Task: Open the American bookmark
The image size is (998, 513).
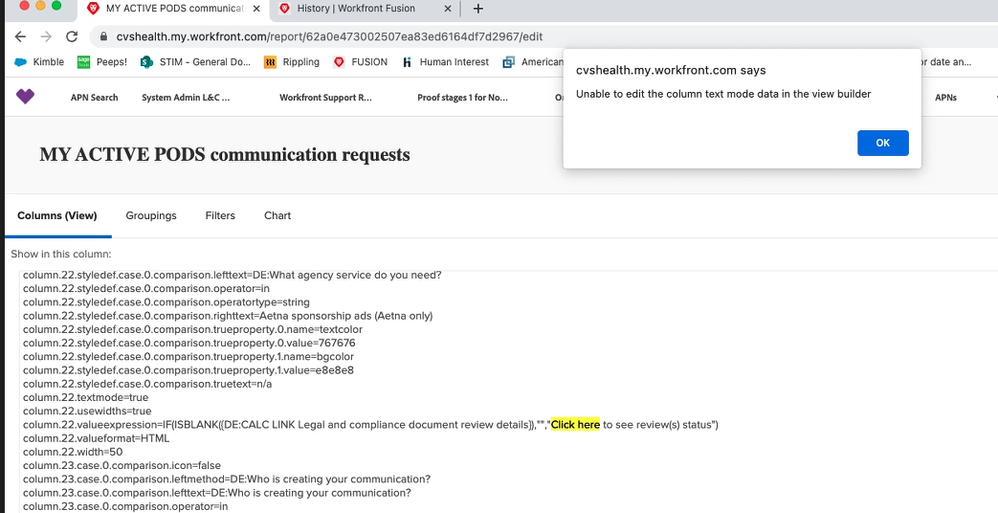Action: point(533,62)
